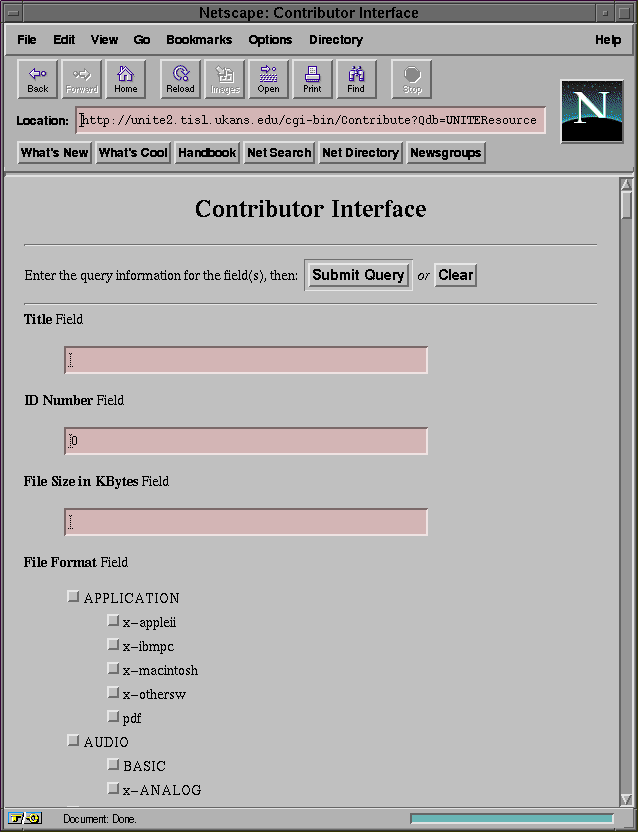Select the x-macintosh checkbox
Image resolution: width=638 pixels, height=832 pixels.
[113, 669]
